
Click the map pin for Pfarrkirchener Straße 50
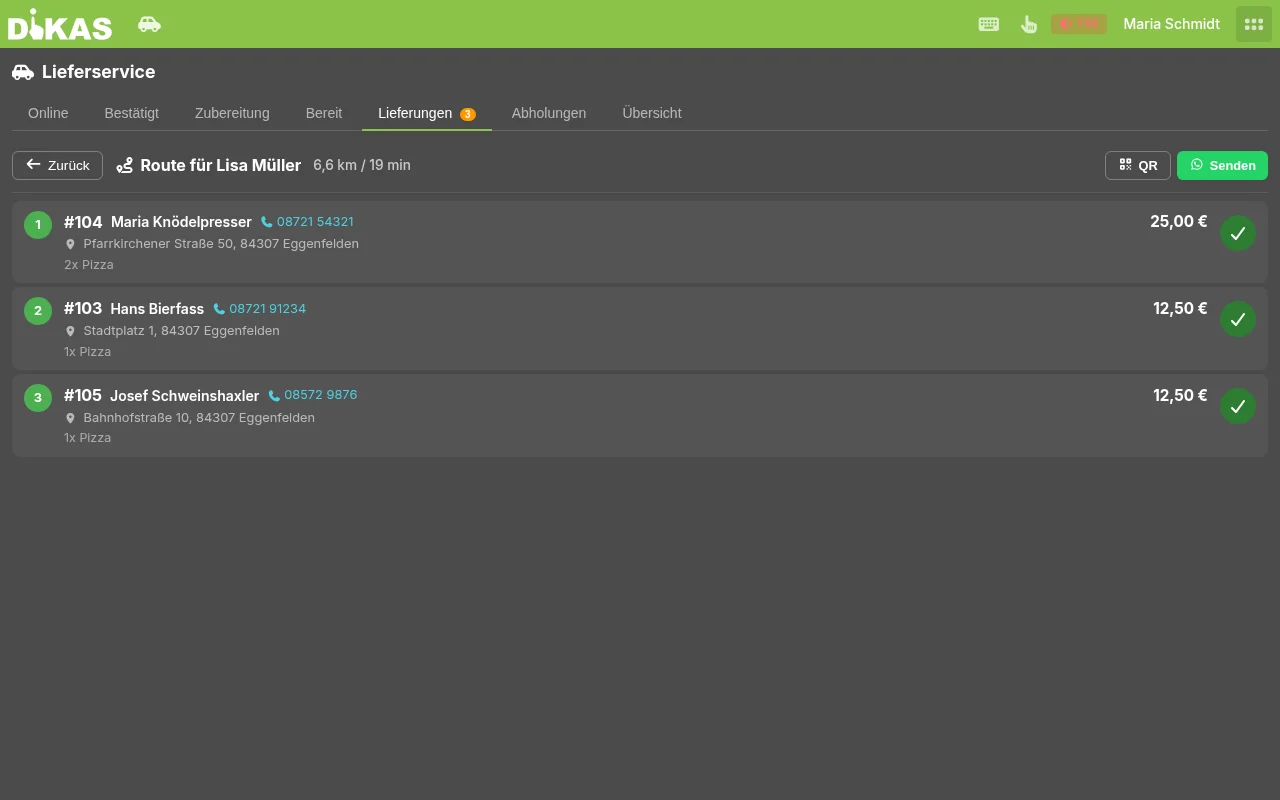(70, 244)
